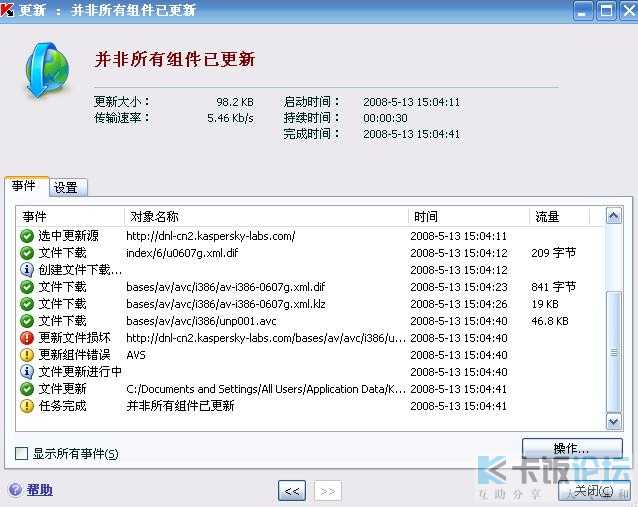Click the 关闭 button
The width and height of the screenshot is (638, 507).
[x=594, y=491]
